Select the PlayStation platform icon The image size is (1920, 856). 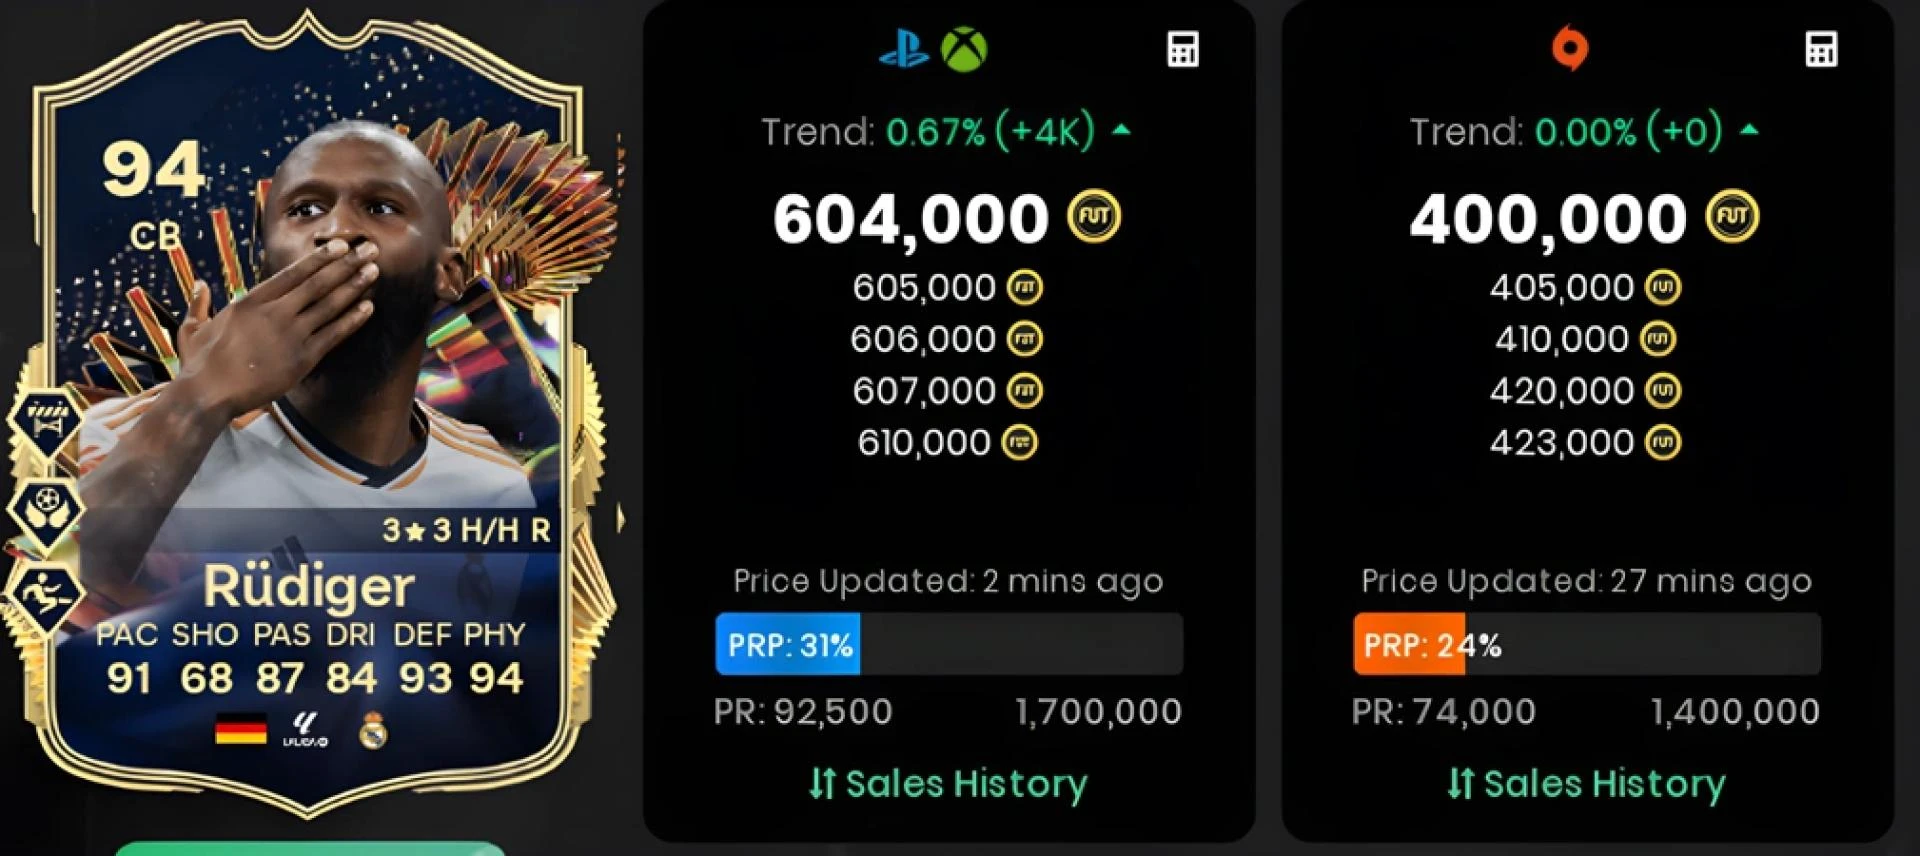pyautogui.click(x=904, y=49)
